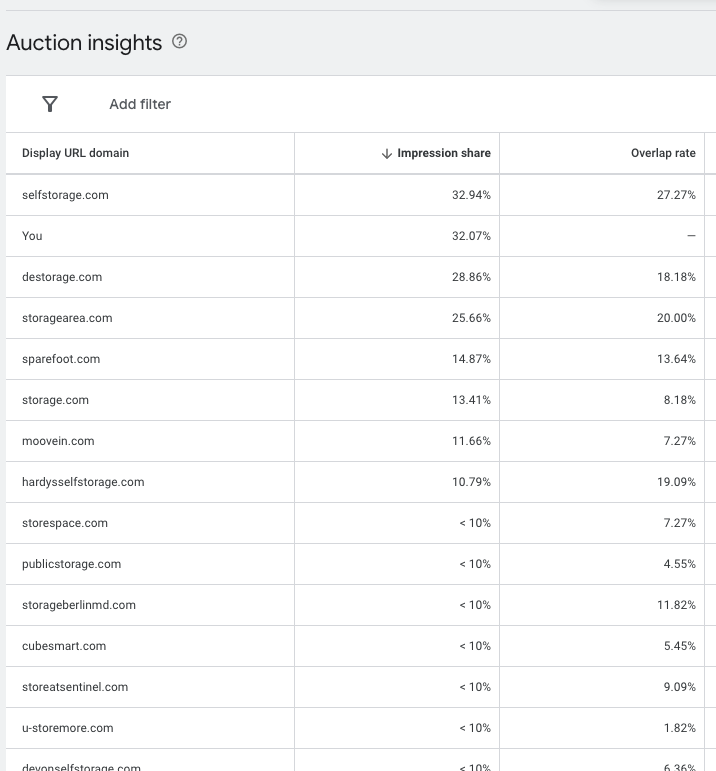Image resolution: width=716 pixels, height=771 pixels.
Task: Click the Add filter button
Action: click(x=140, y=104)
